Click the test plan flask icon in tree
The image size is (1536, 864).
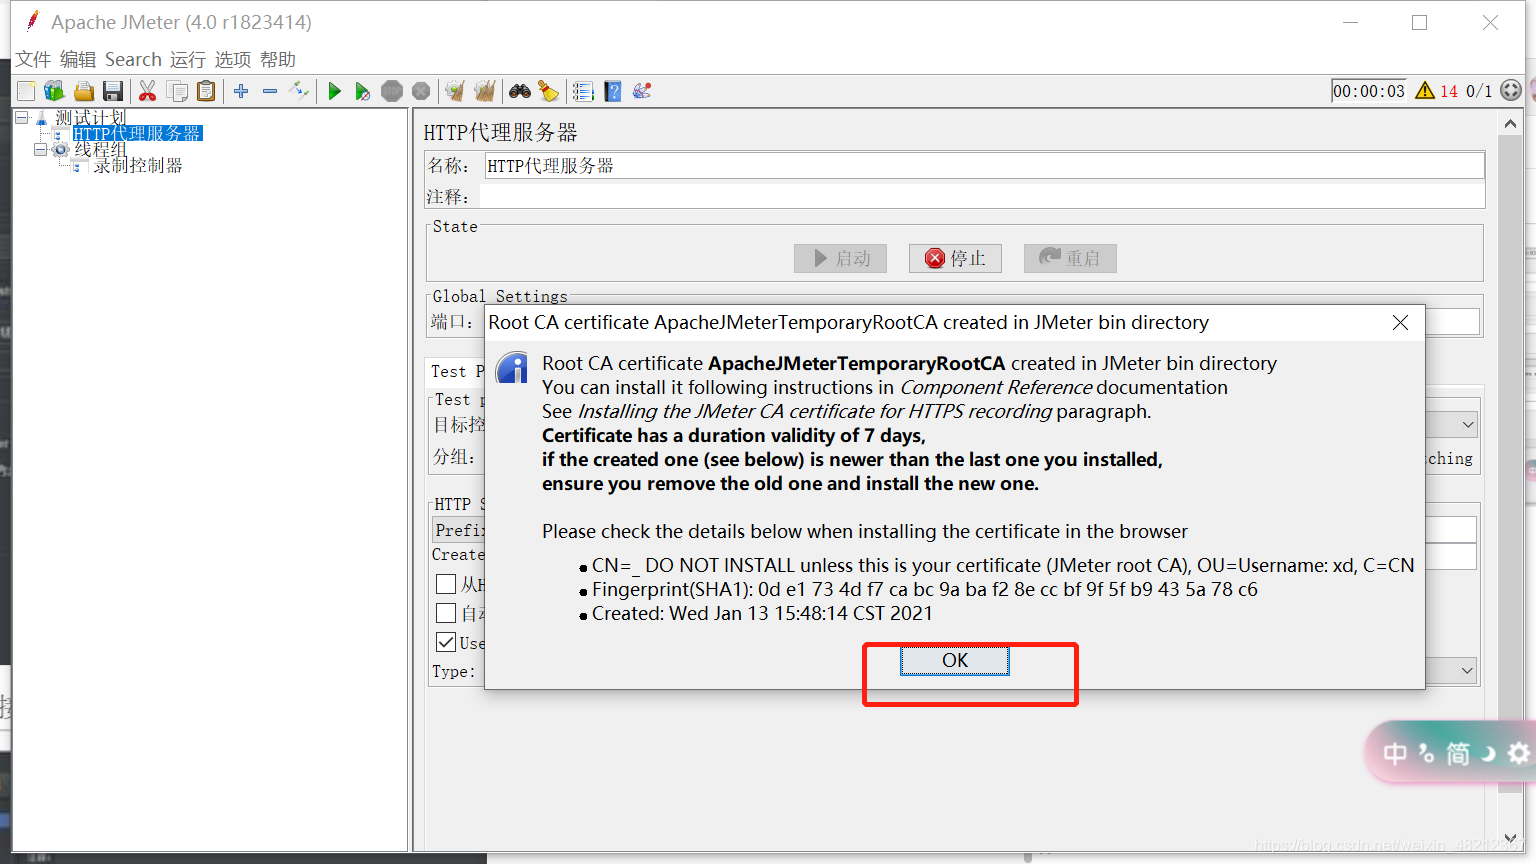(42, 118)
